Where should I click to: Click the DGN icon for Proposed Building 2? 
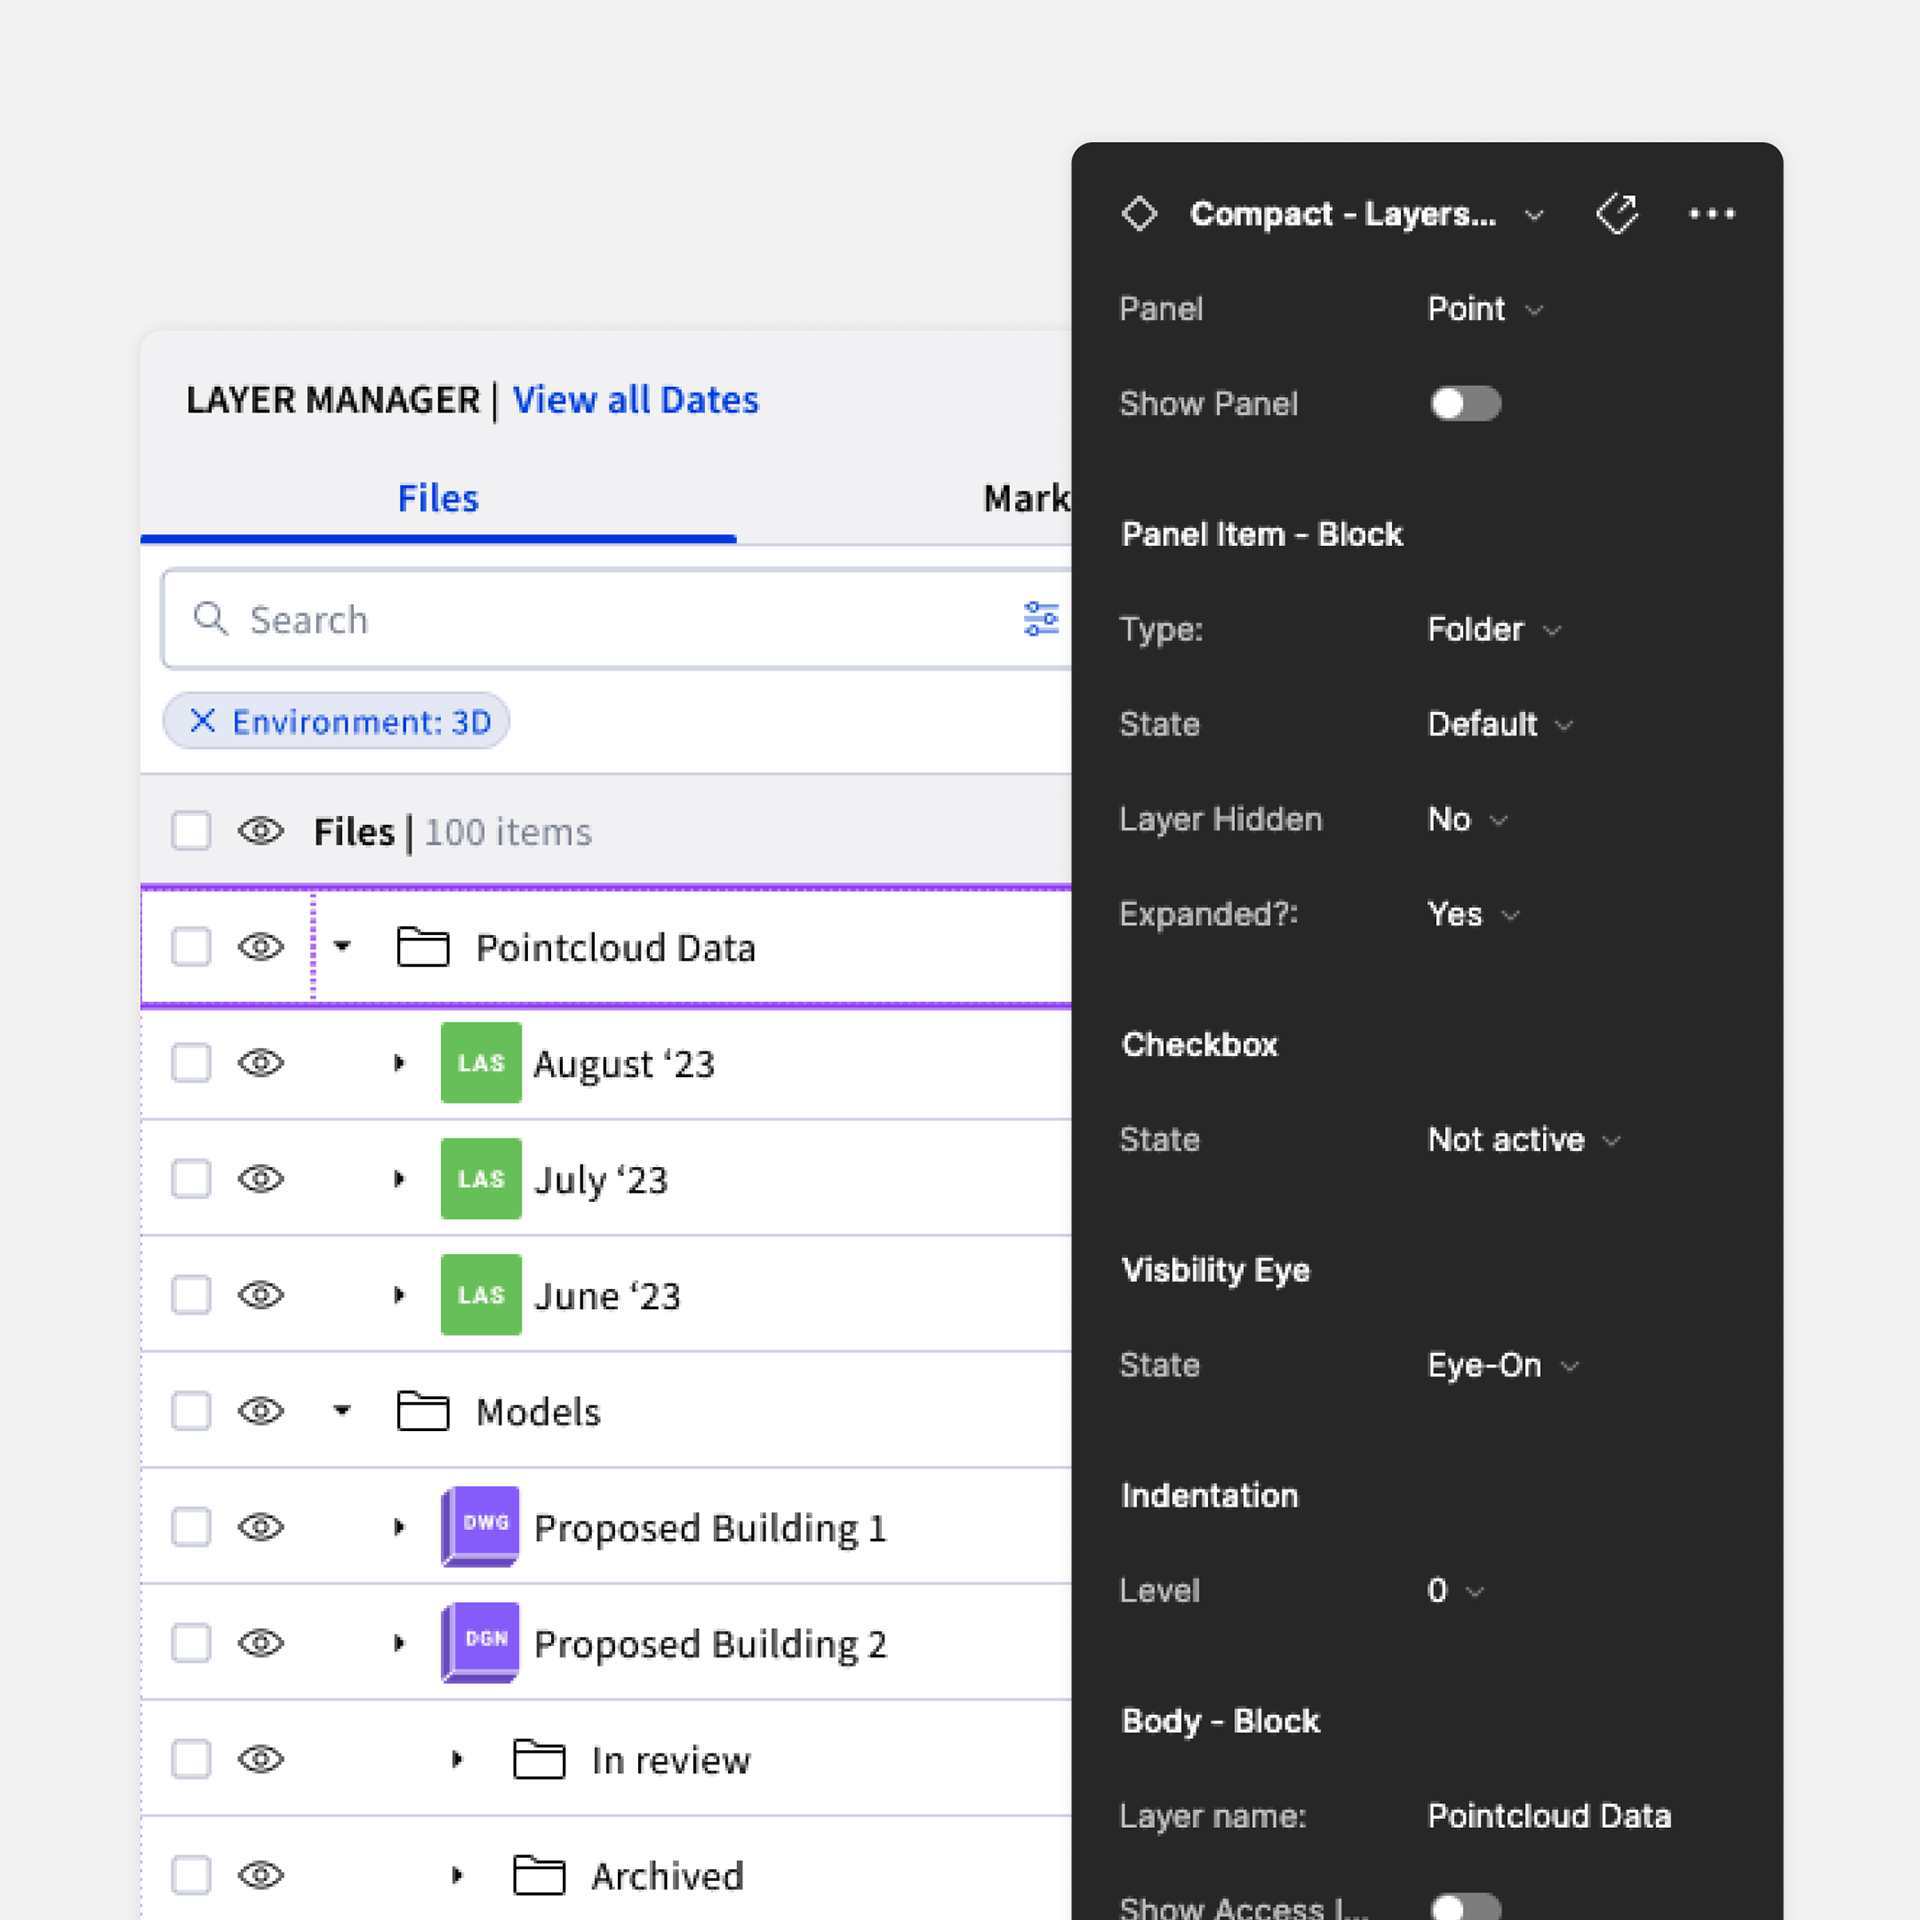coord(481,1642)
